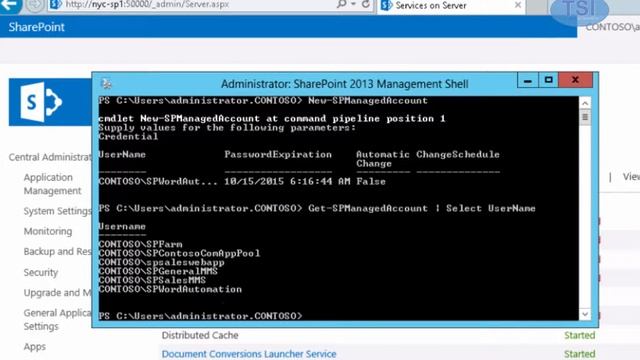
Task: Click Started status for Document Conversions Launcher
Action: (x=580, y=354)
